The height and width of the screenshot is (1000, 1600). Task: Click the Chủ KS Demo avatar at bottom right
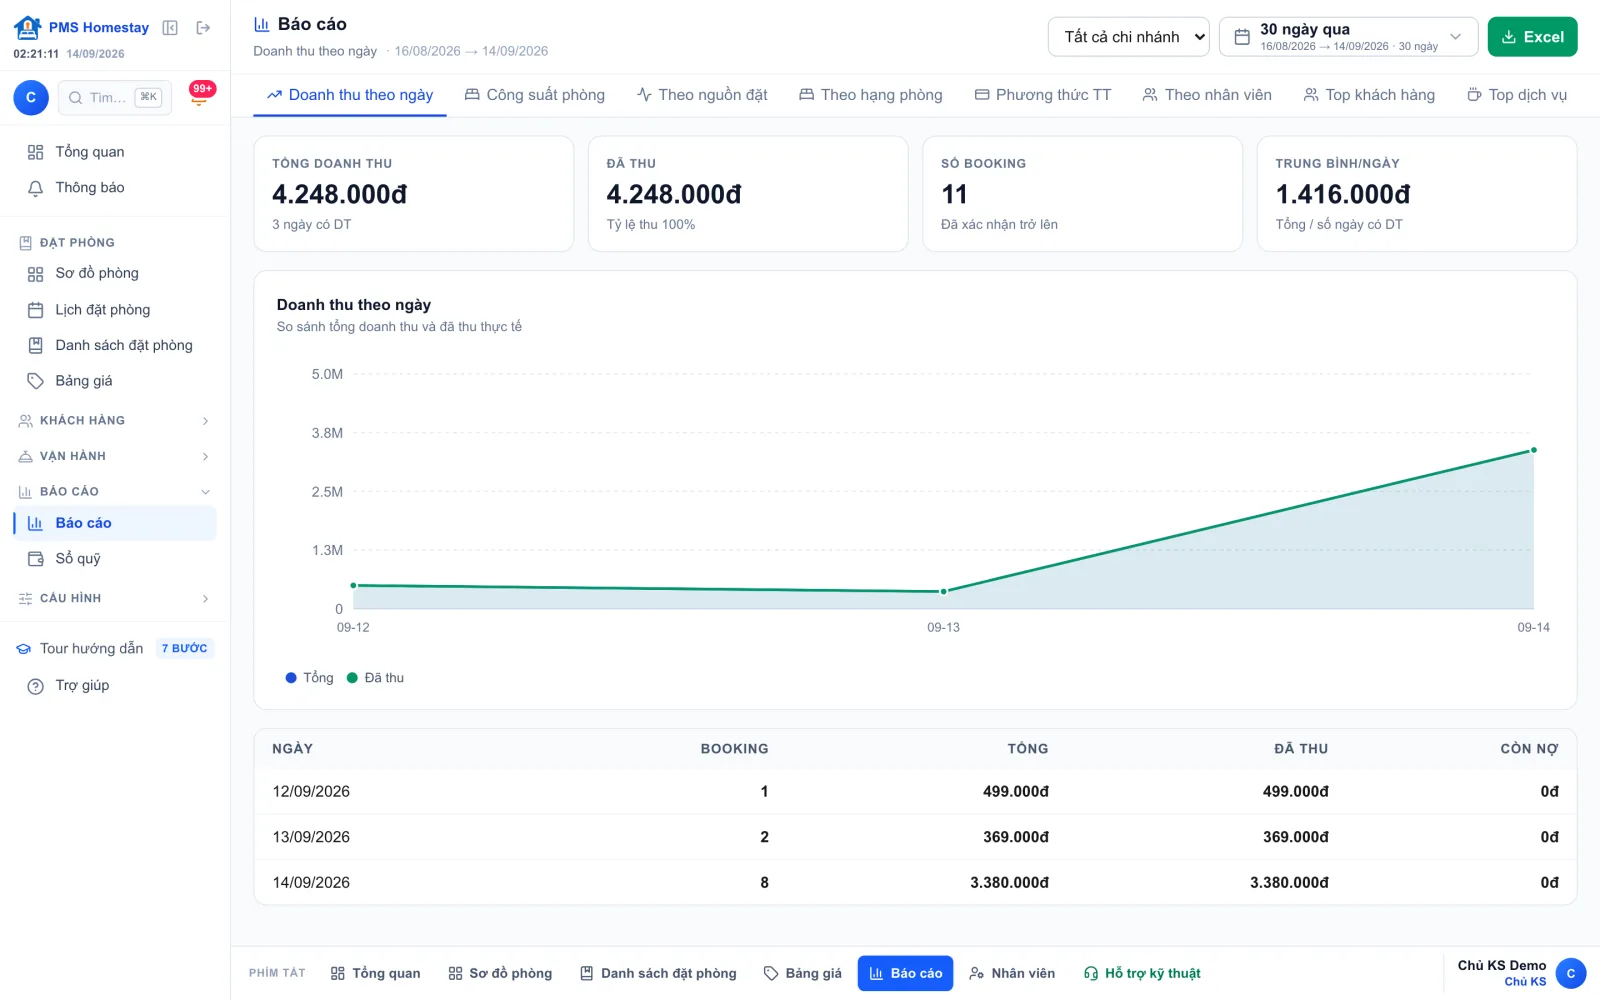point(1571,973)
